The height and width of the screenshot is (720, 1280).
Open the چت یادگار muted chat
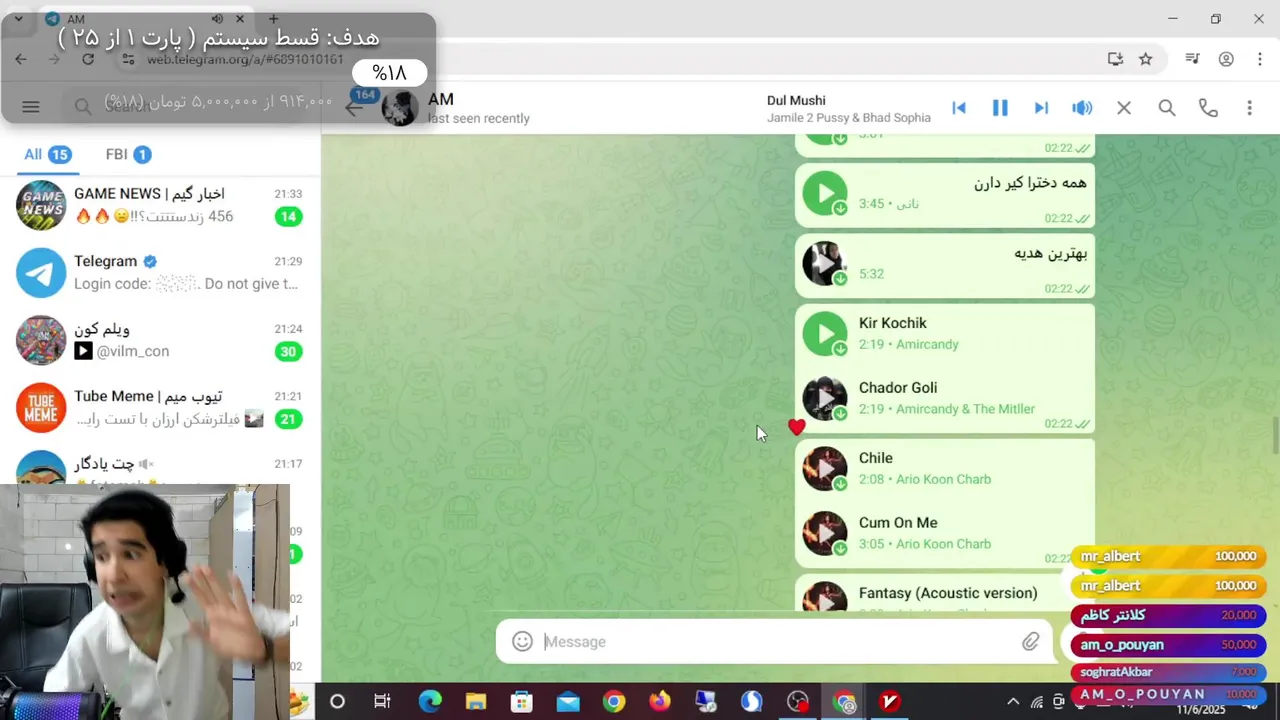(x=160, y=464)
